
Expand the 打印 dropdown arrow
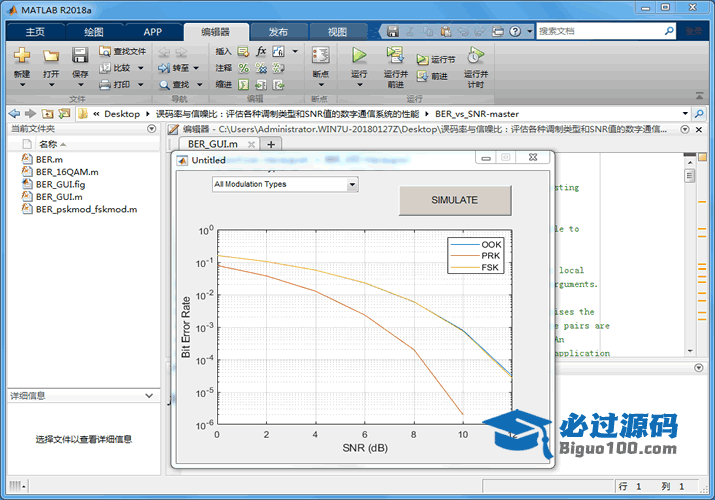(140, 84)
